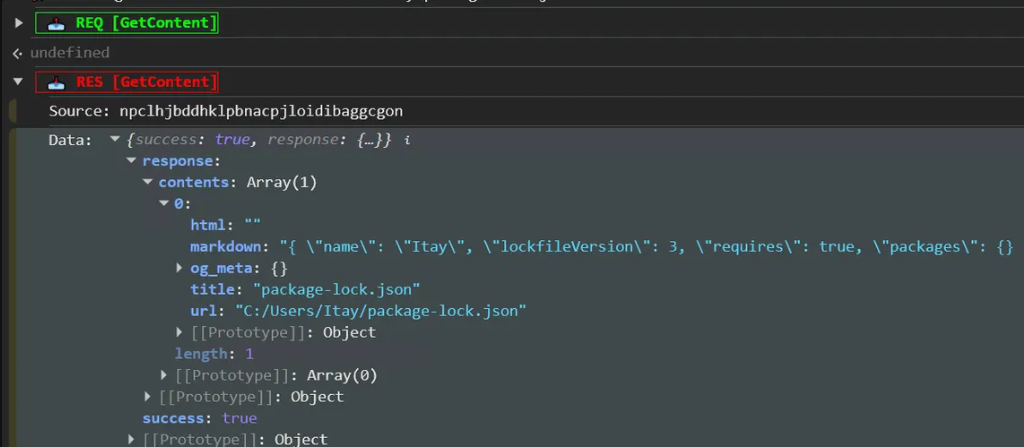Screen dimensions: 1024x447
Task: Click the joystick icon in REQ [GetContent] badge
Action: (x=53, y=23)
